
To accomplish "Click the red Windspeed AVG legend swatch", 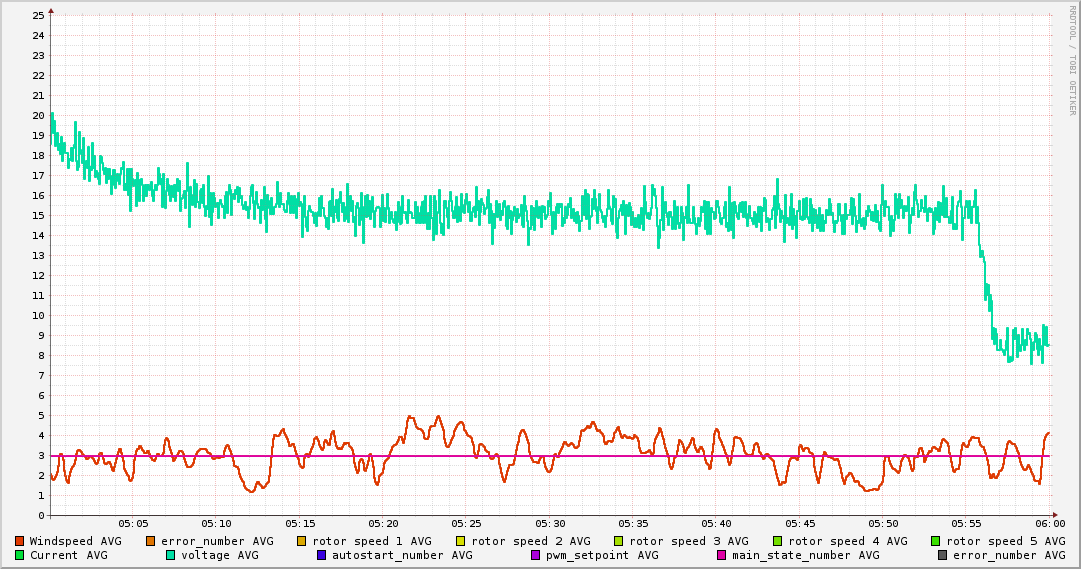I will pos(20,541).
